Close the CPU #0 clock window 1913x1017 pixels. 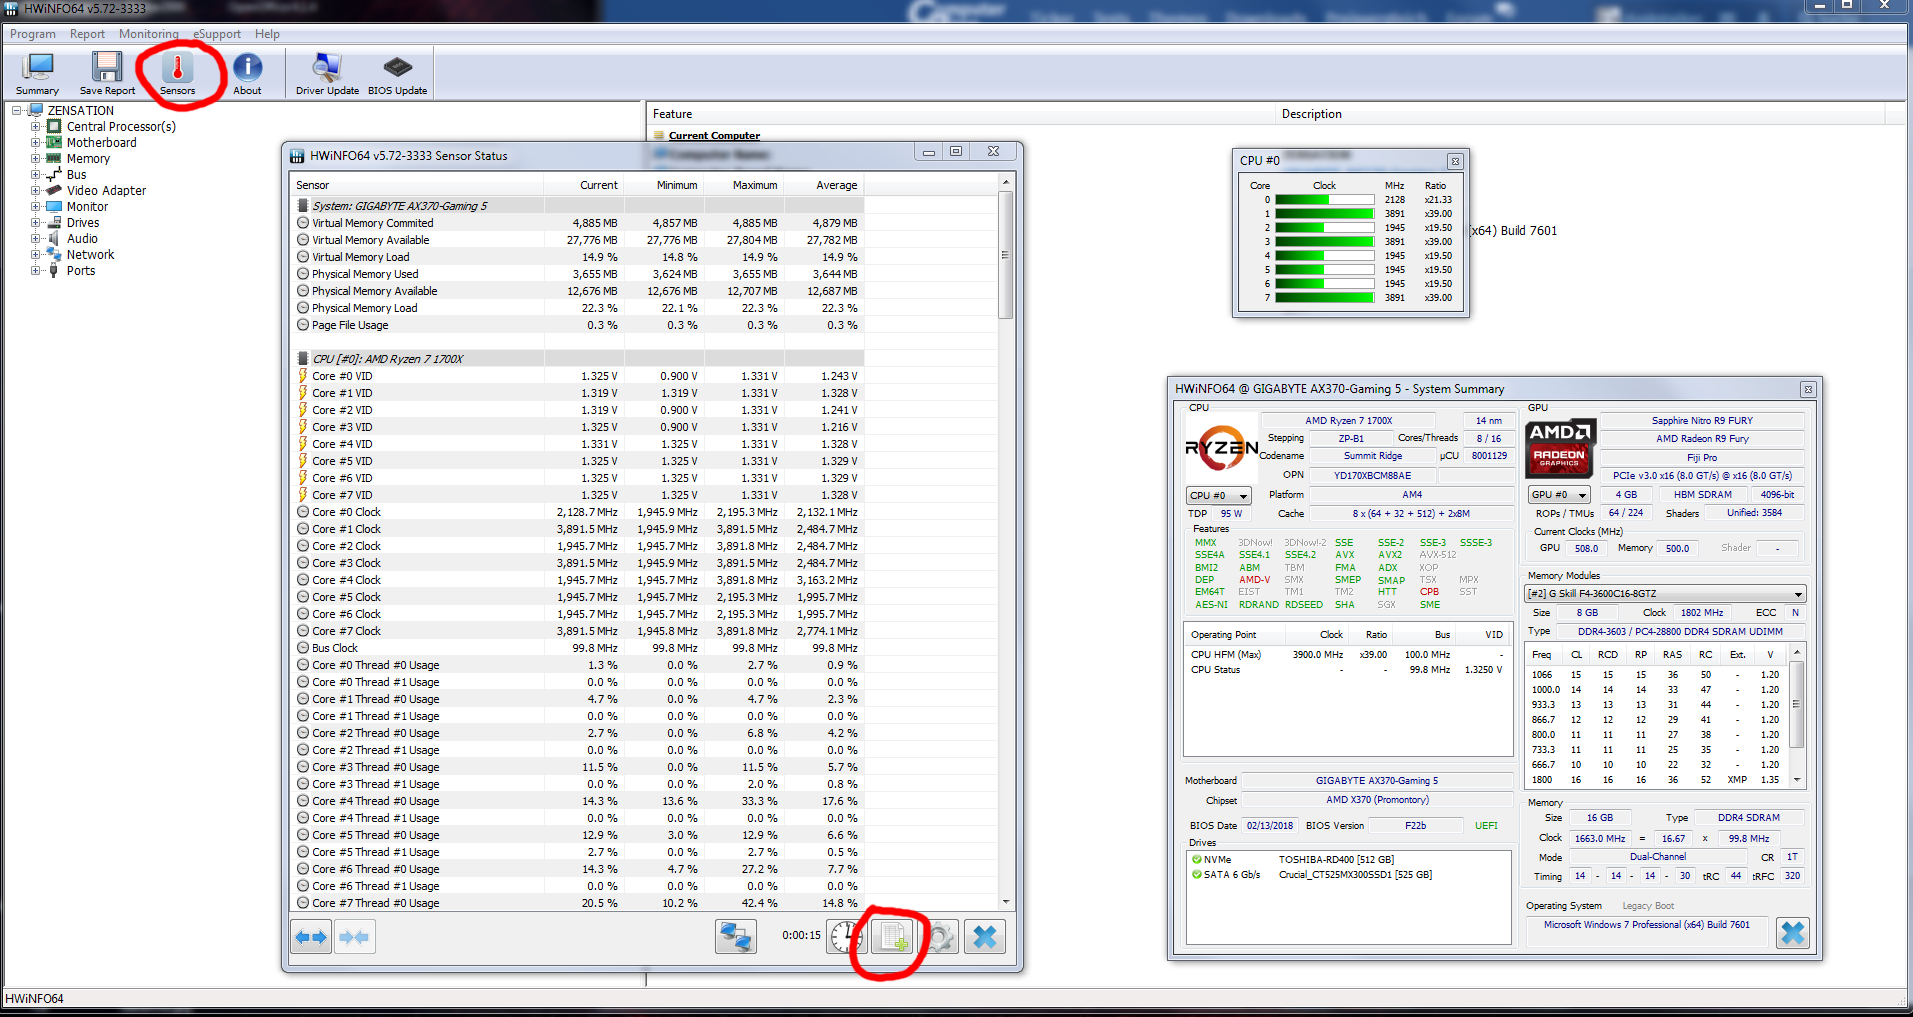1455,161
